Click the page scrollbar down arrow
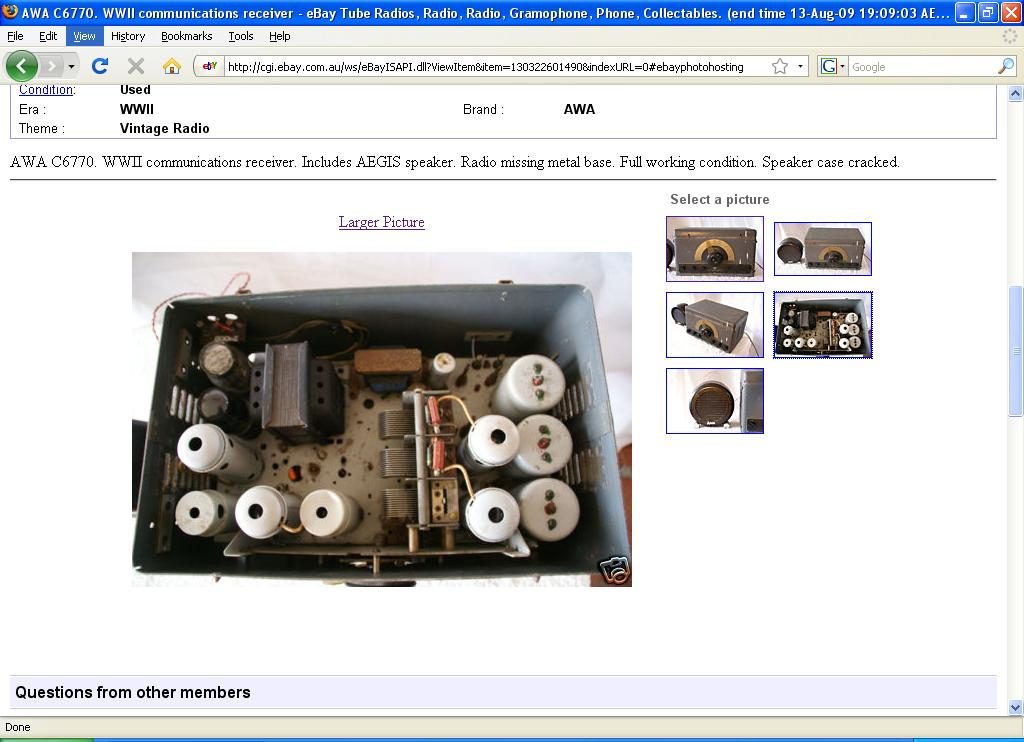Image resolution: width=1024 pixels, height=742 pixels. click(1016, 707)
